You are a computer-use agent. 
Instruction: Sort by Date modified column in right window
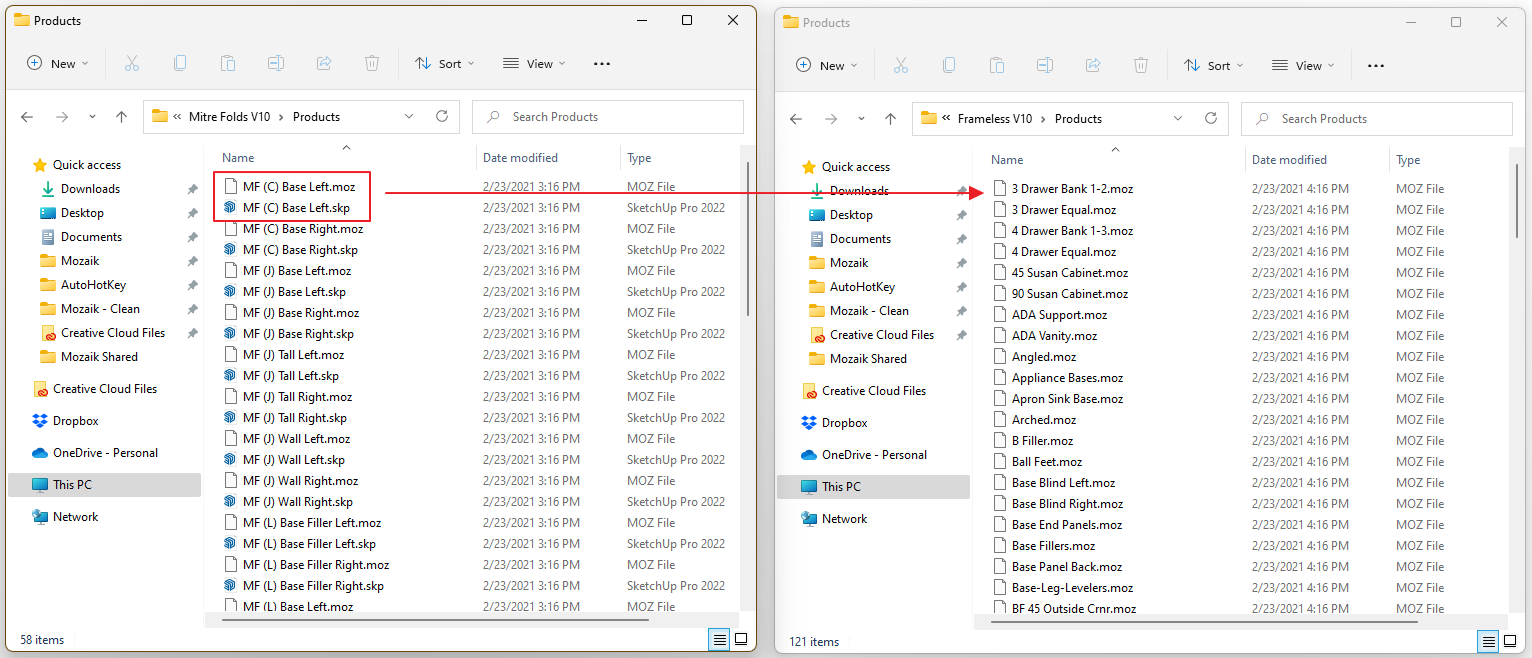tap(1289, 160)
